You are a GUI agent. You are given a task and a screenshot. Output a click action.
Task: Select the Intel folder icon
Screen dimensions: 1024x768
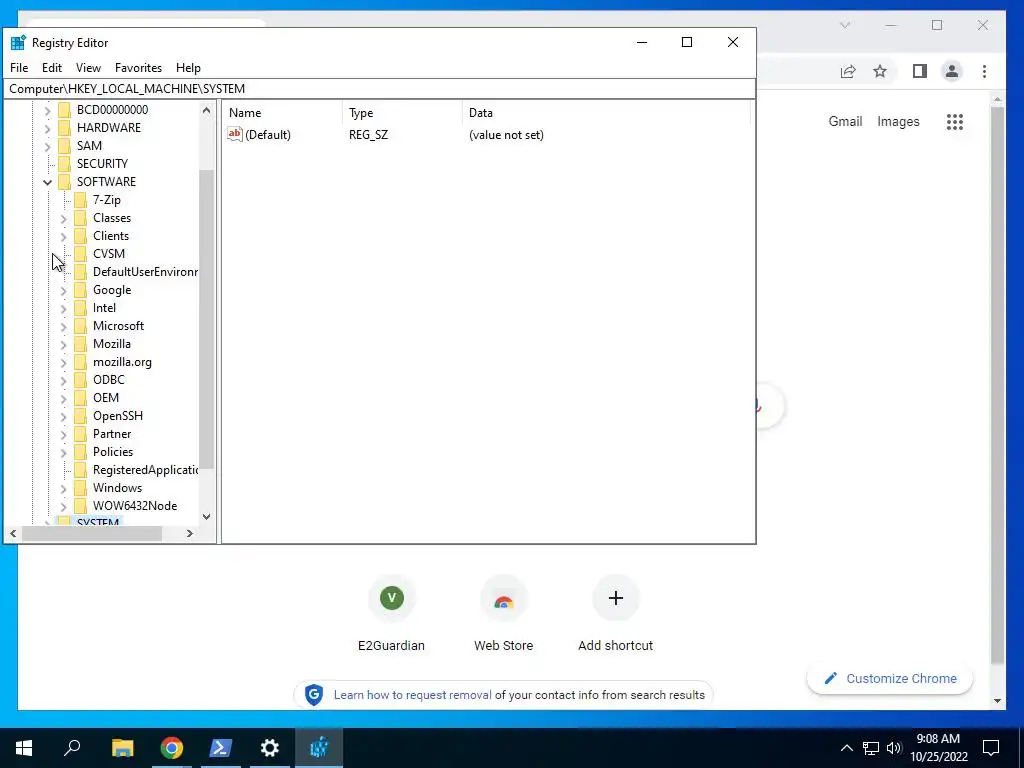click(80, 308)
